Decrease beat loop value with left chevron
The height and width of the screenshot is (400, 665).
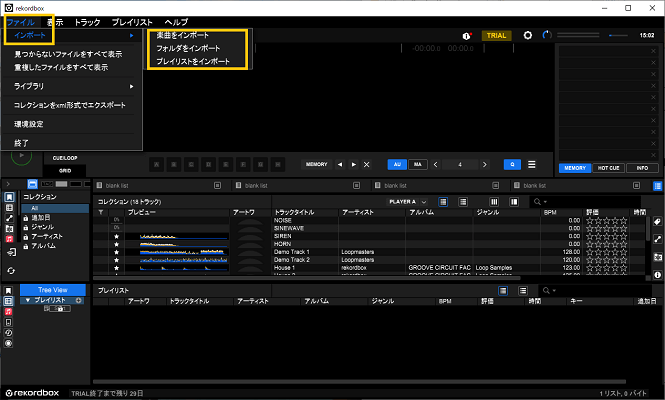(436, 165)
